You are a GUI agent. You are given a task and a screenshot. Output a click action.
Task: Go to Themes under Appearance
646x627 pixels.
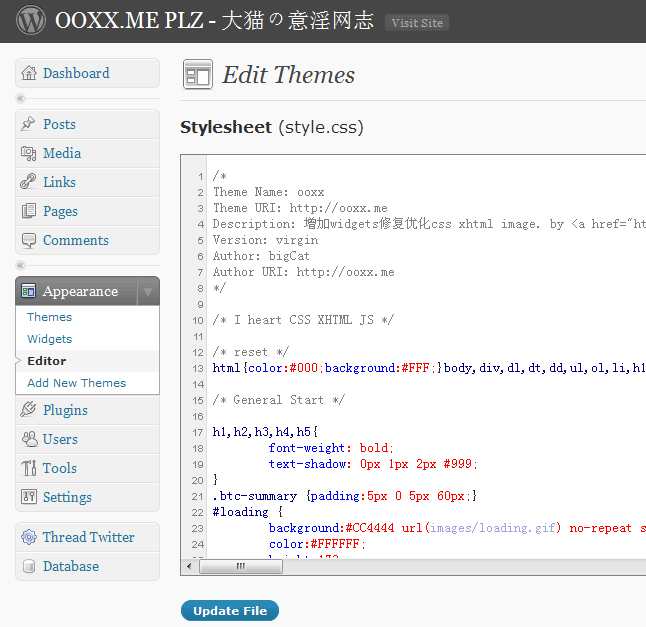[49, 317]
